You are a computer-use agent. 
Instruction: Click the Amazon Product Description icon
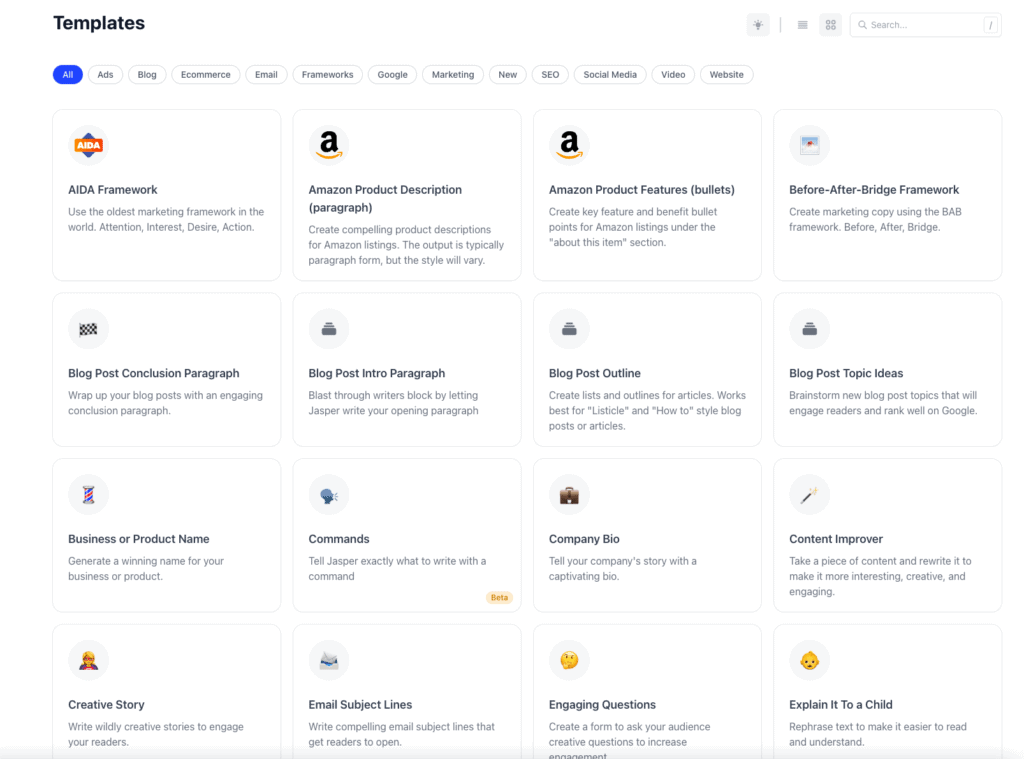pyautogui.click(x=328, y=146)
